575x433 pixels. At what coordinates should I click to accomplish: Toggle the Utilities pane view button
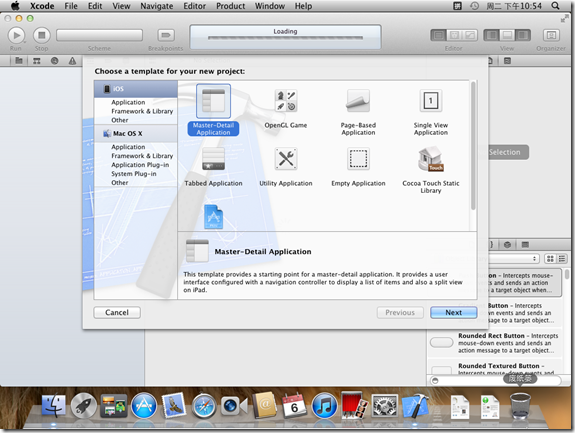pyautogui.click(x=523, y=35)
